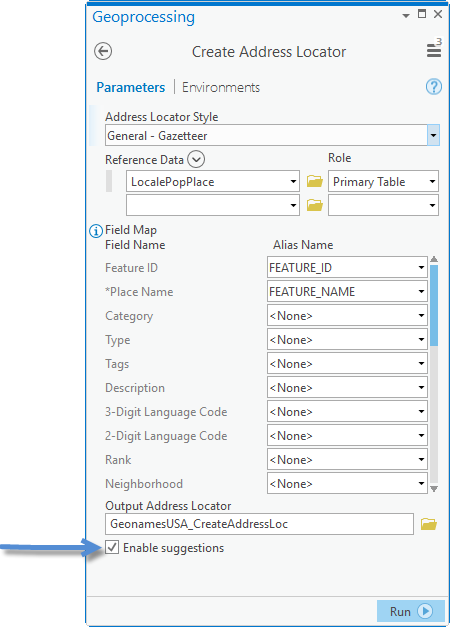Browse folder for LocalePopPlace reference data
This screenshot has width=450, height=627.
tap(314, 181)
